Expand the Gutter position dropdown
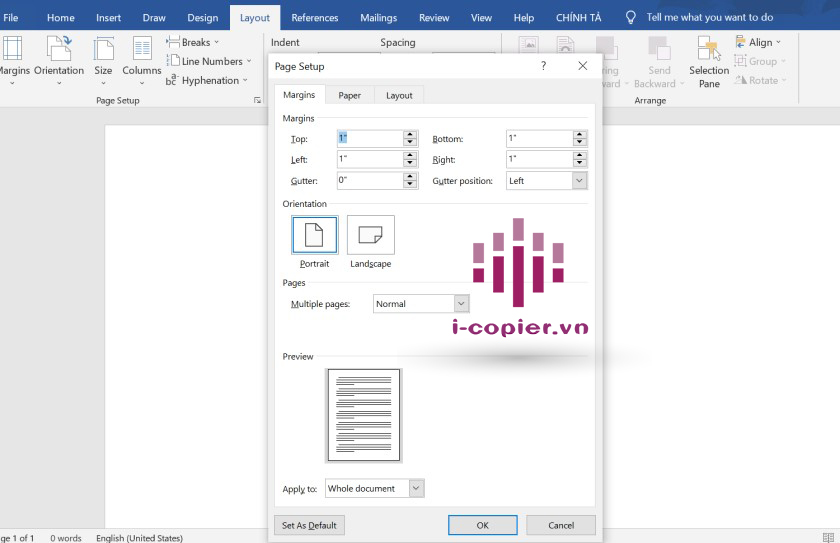Viewport: 840px width, 543px height. [579, 181]
